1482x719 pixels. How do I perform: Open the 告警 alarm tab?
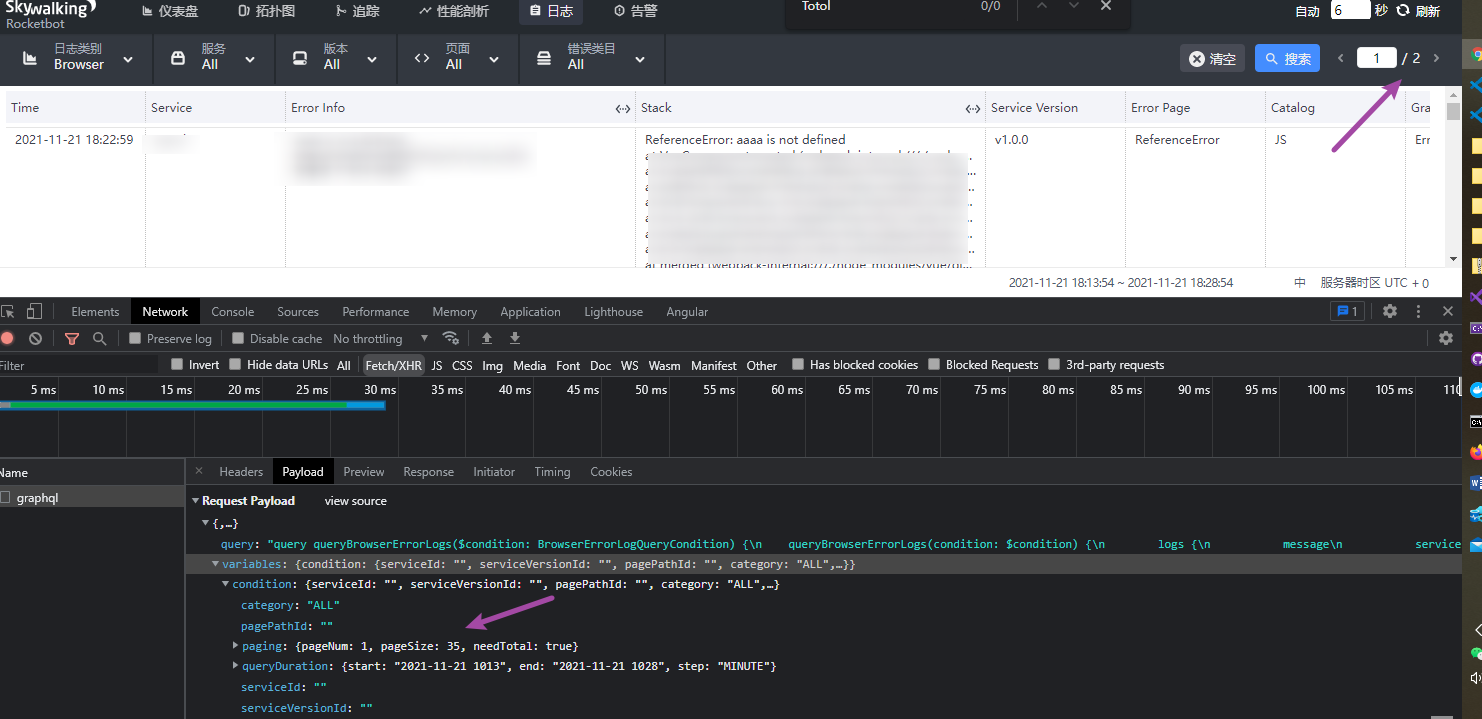pos(634,11)
